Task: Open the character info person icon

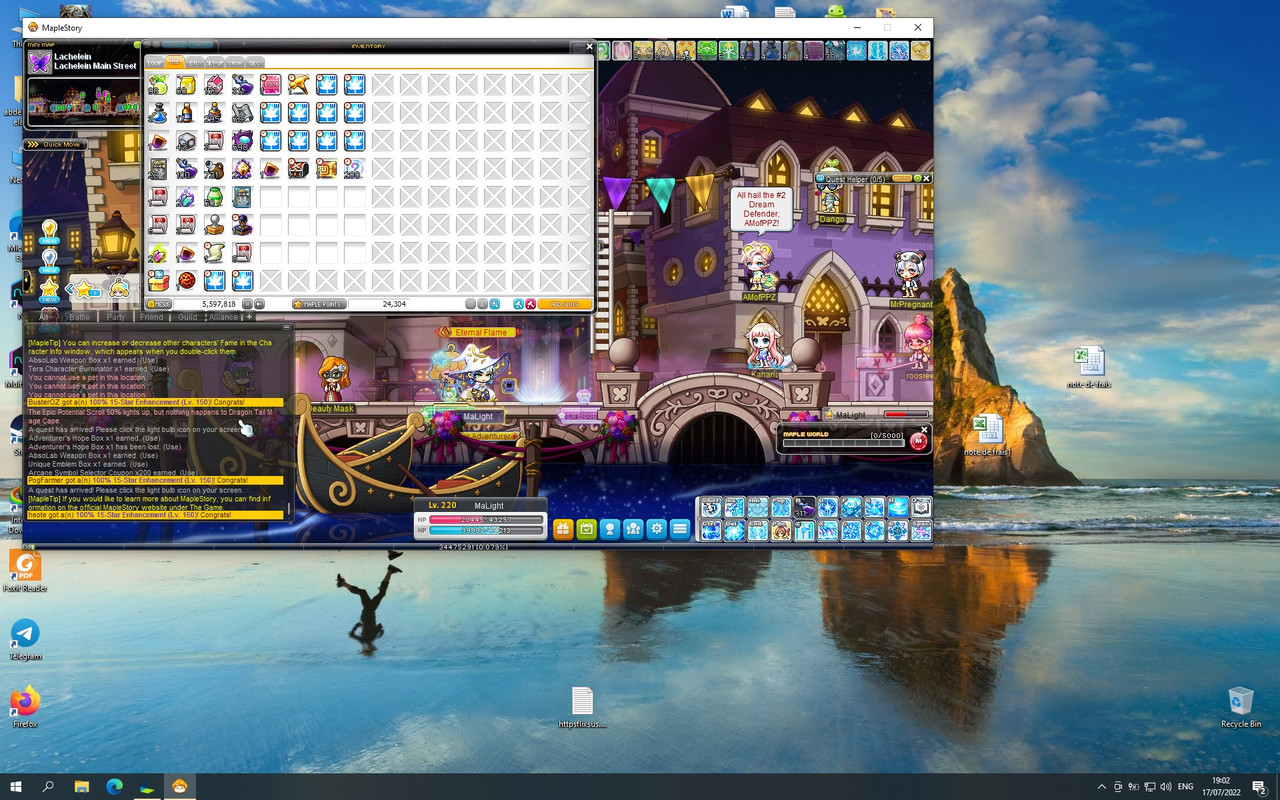Action: (610, 528)
